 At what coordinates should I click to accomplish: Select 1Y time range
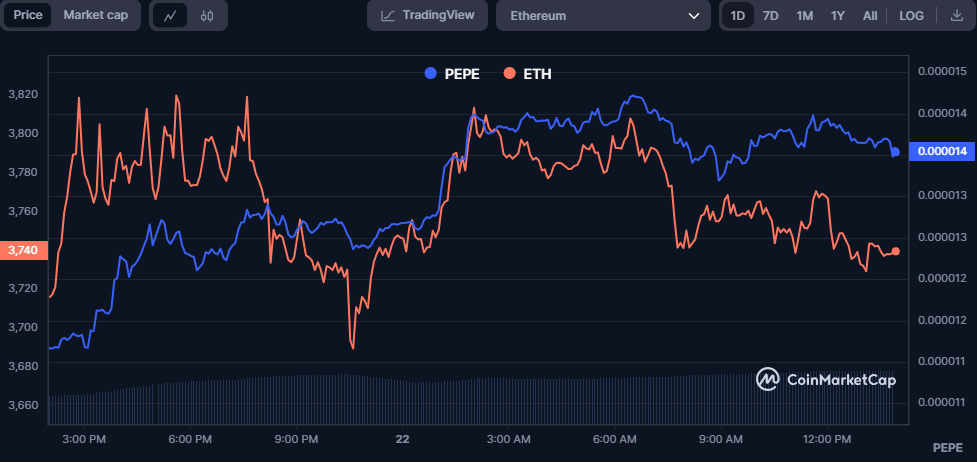click(x=837, y=16)
